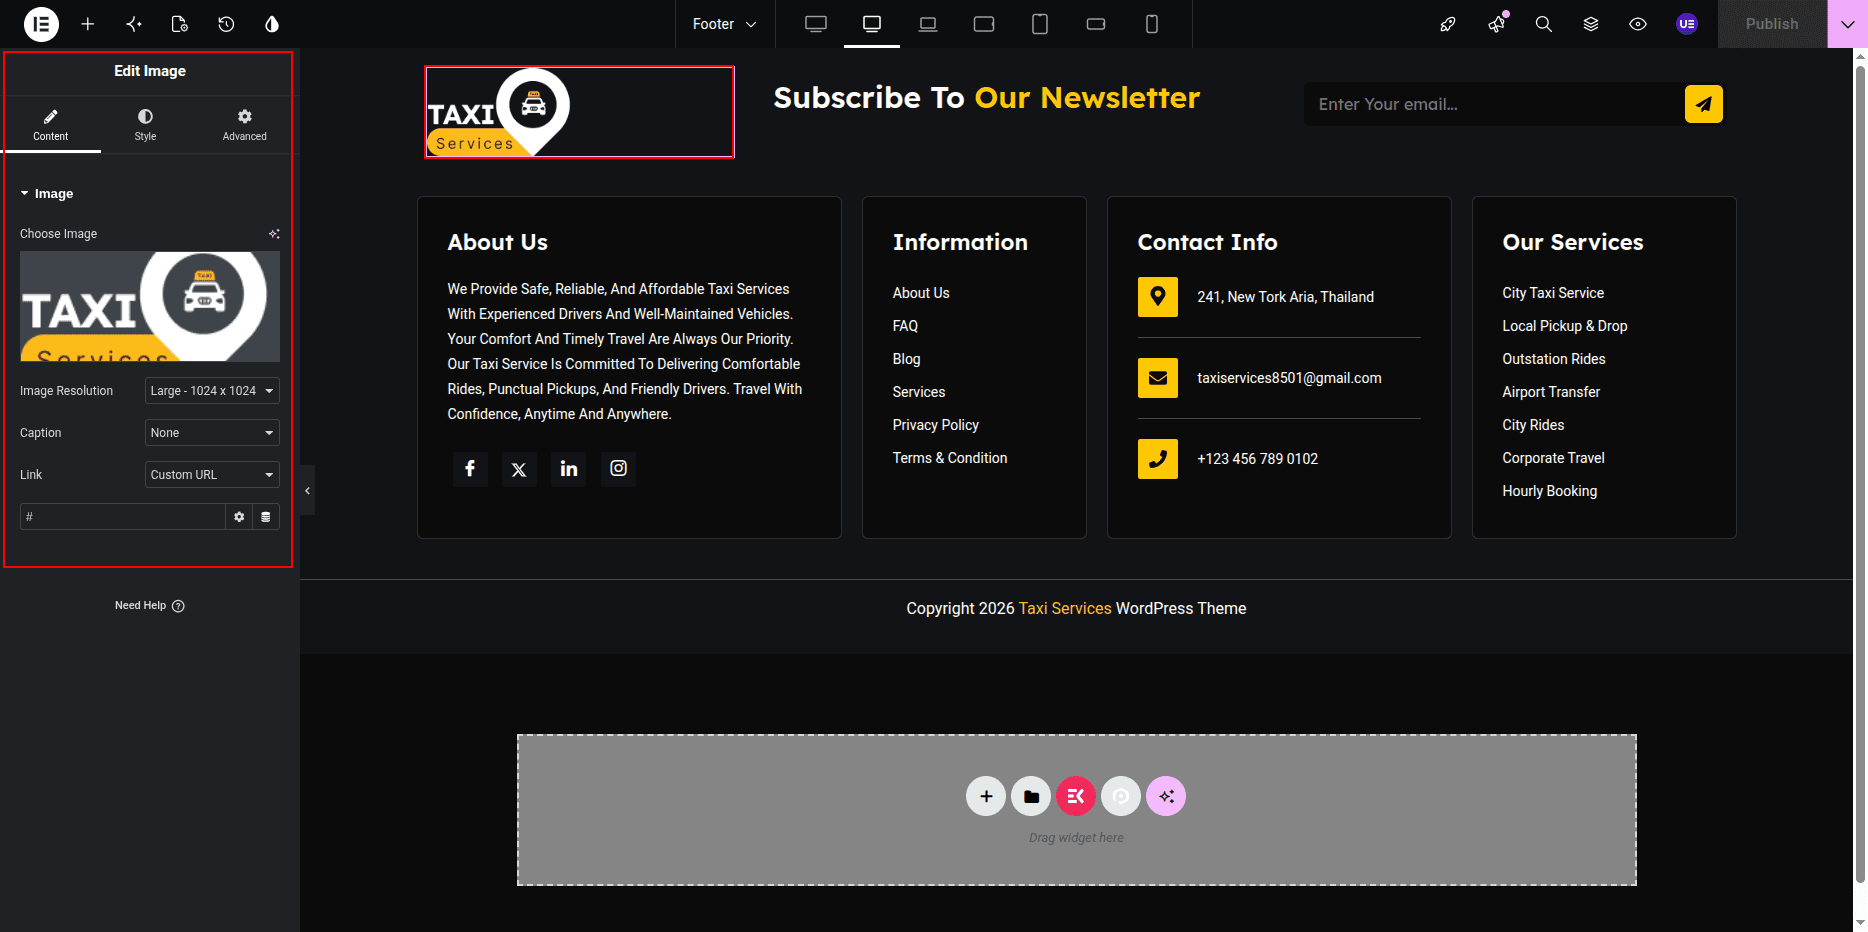This screenshot has height=932, width=1868.
Task: Open the Caption dropdown
Action: (x=212, y=433)
